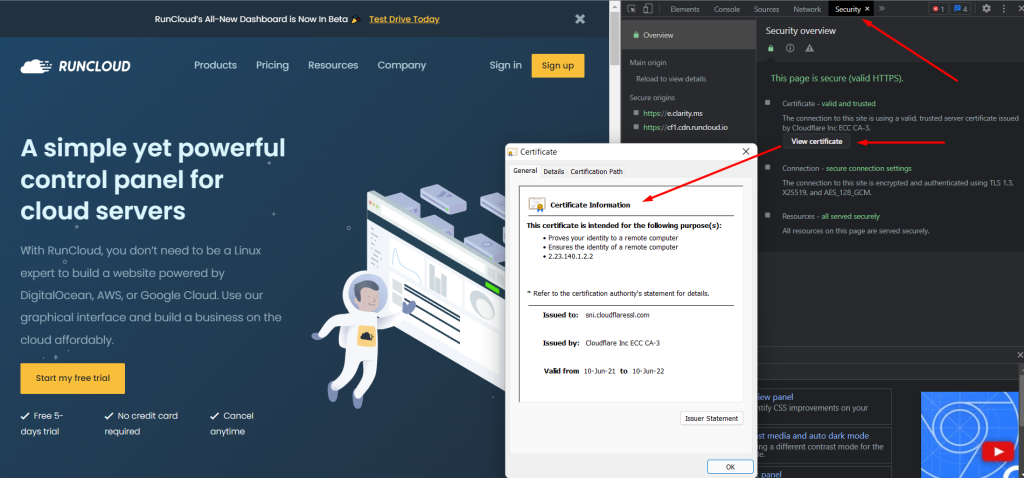
Task: Click OK in the Certificate dialog
Action: tap(730, 466)
